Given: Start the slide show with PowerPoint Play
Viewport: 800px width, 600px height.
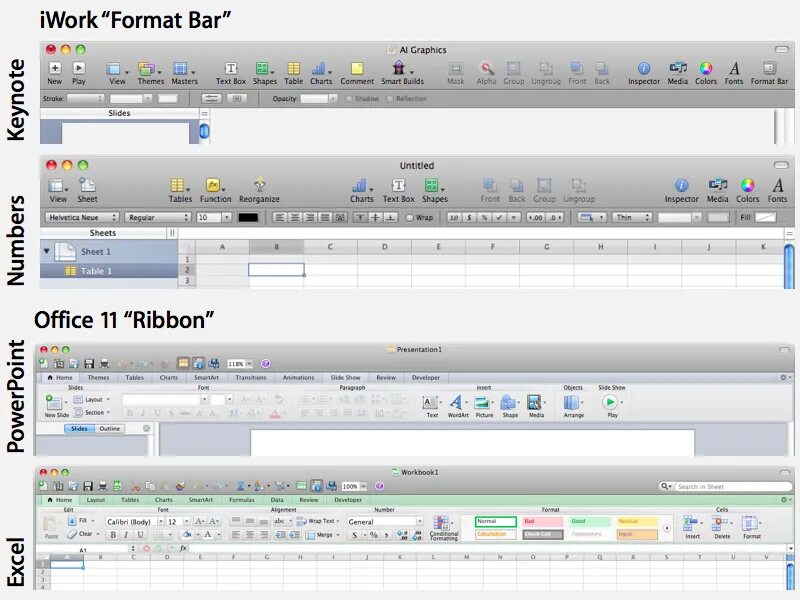Looking at the screenshot, I should point(610,403).
